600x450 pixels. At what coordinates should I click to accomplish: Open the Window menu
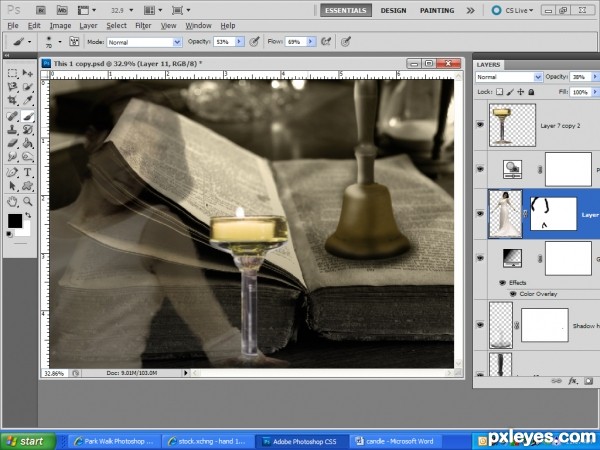(x=198, y=26)
